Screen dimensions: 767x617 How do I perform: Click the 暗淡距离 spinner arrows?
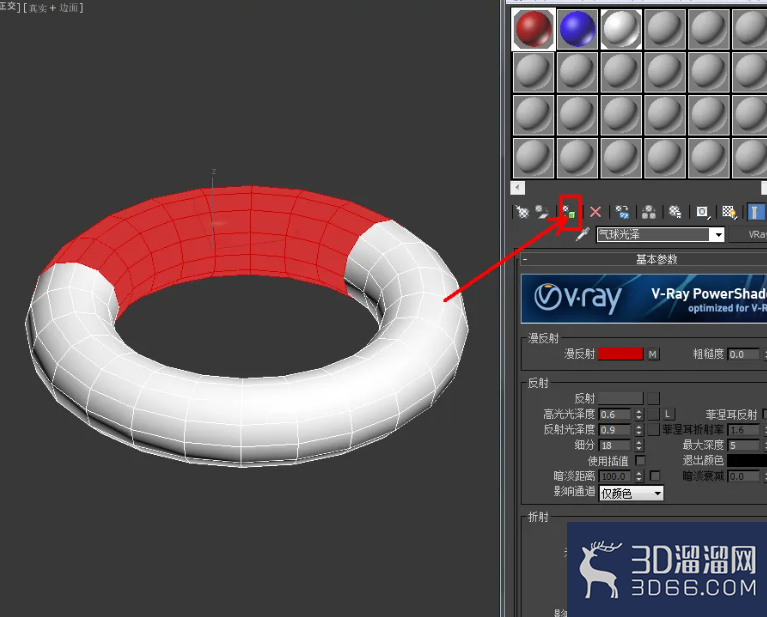pyautogui.click(x=639, y=476)
